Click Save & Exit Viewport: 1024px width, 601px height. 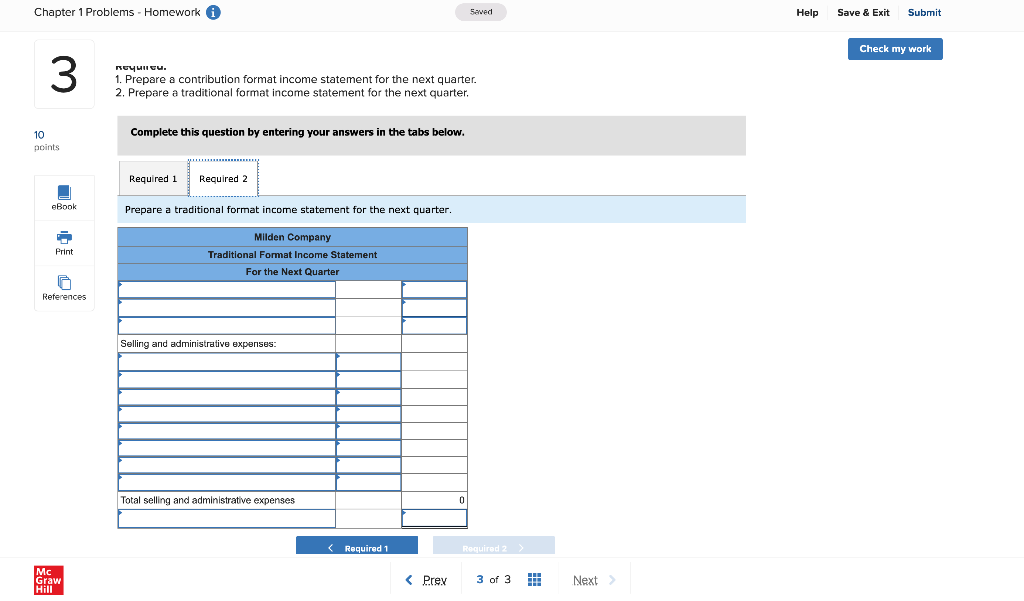pyautogui.click(x=863, y=12)
